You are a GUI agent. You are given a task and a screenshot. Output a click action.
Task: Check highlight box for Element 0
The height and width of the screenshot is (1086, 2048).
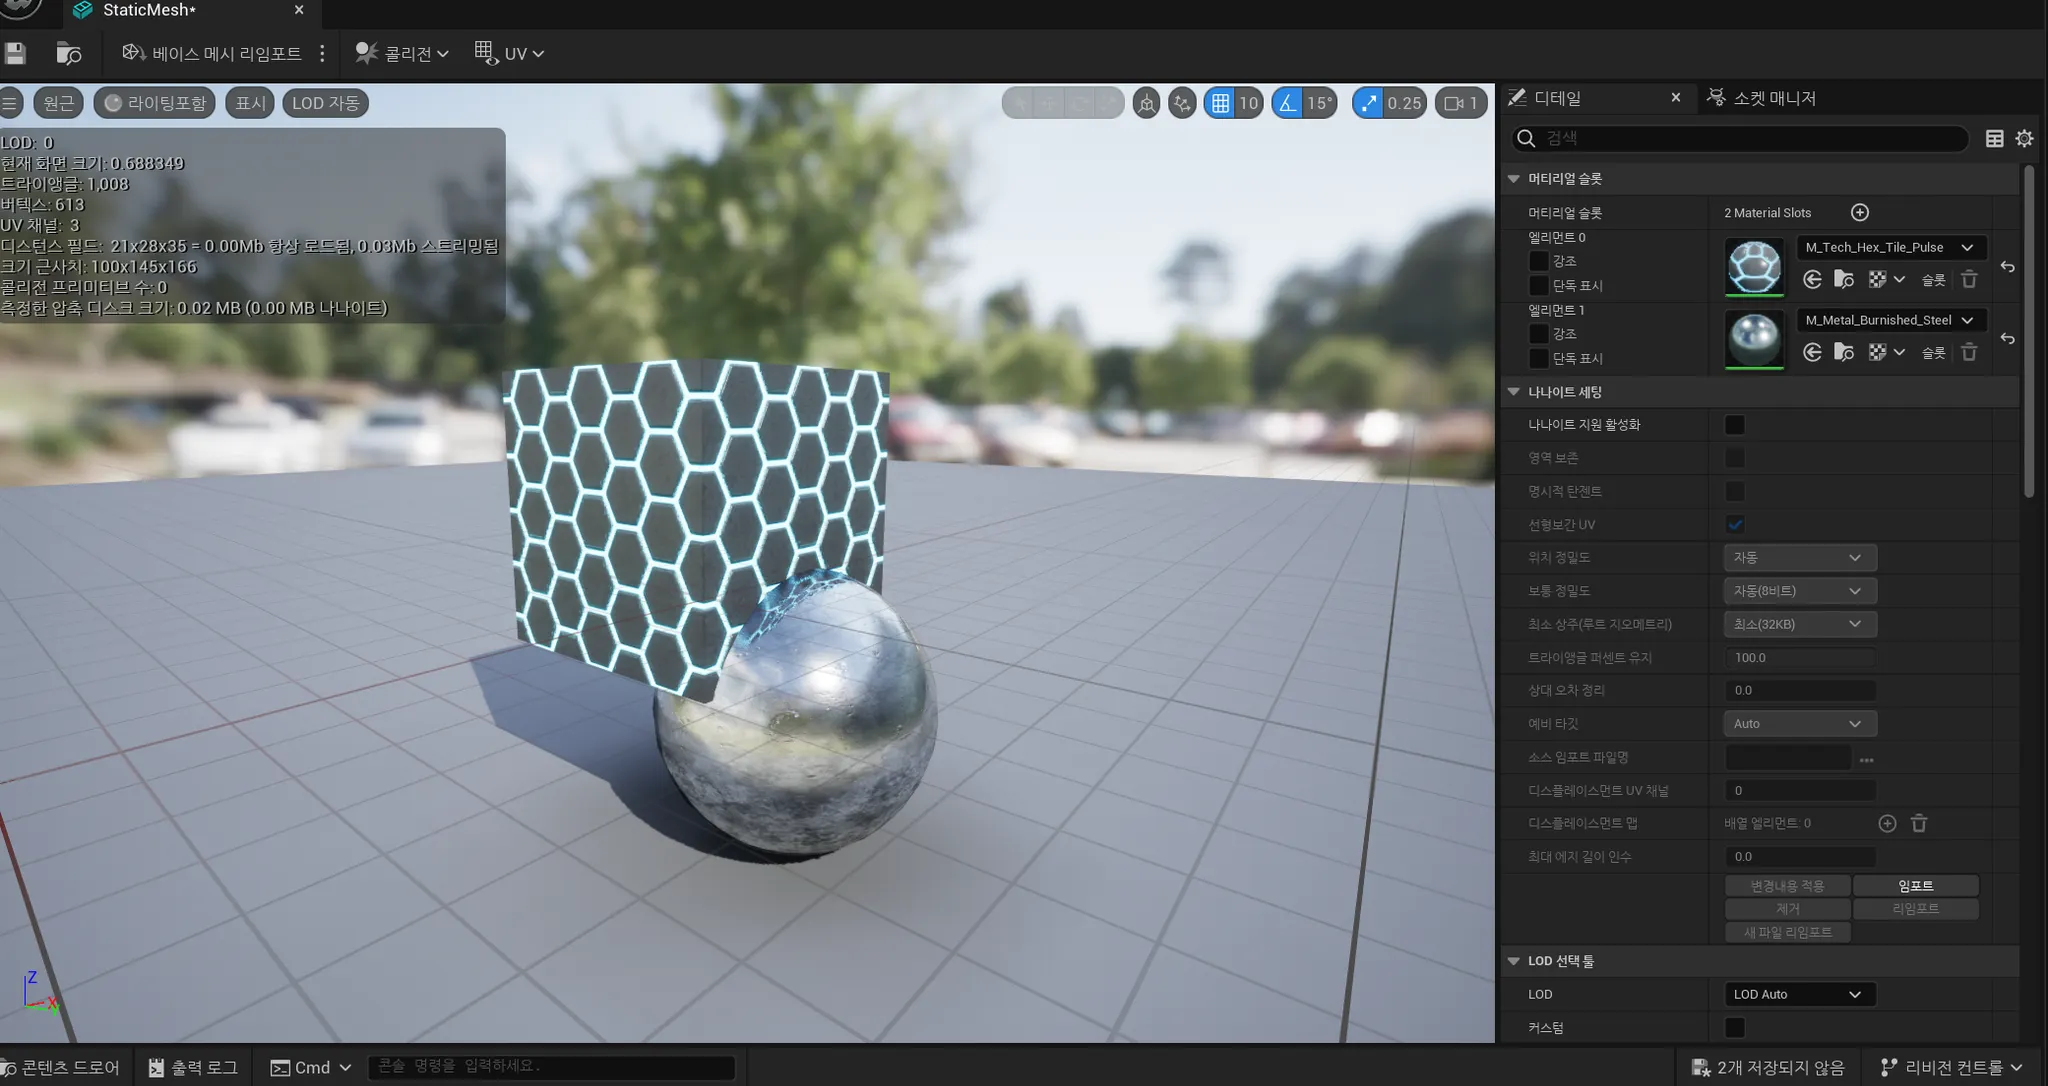click(1539, 261)
